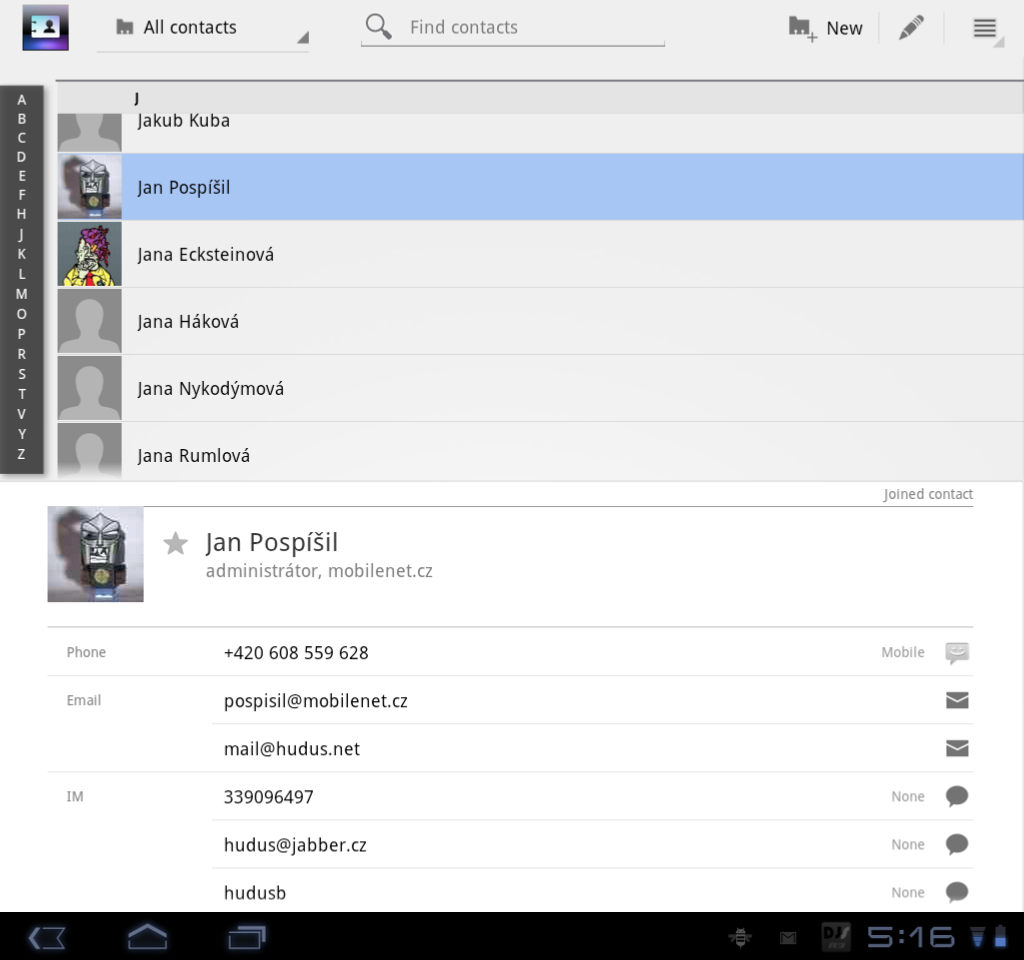The width and height of the screenshot is (1024, 960).
Task: Open the Contacts app icon top-left
Action: 44,27
